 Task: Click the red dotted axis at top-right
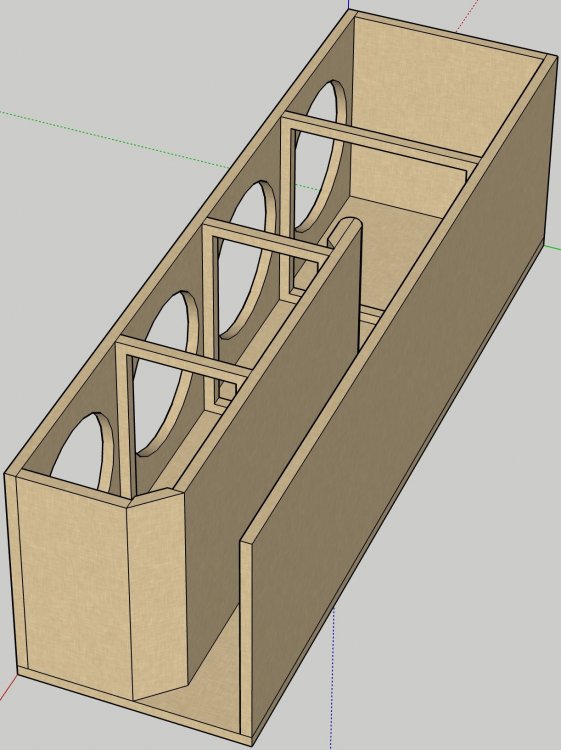466,15
